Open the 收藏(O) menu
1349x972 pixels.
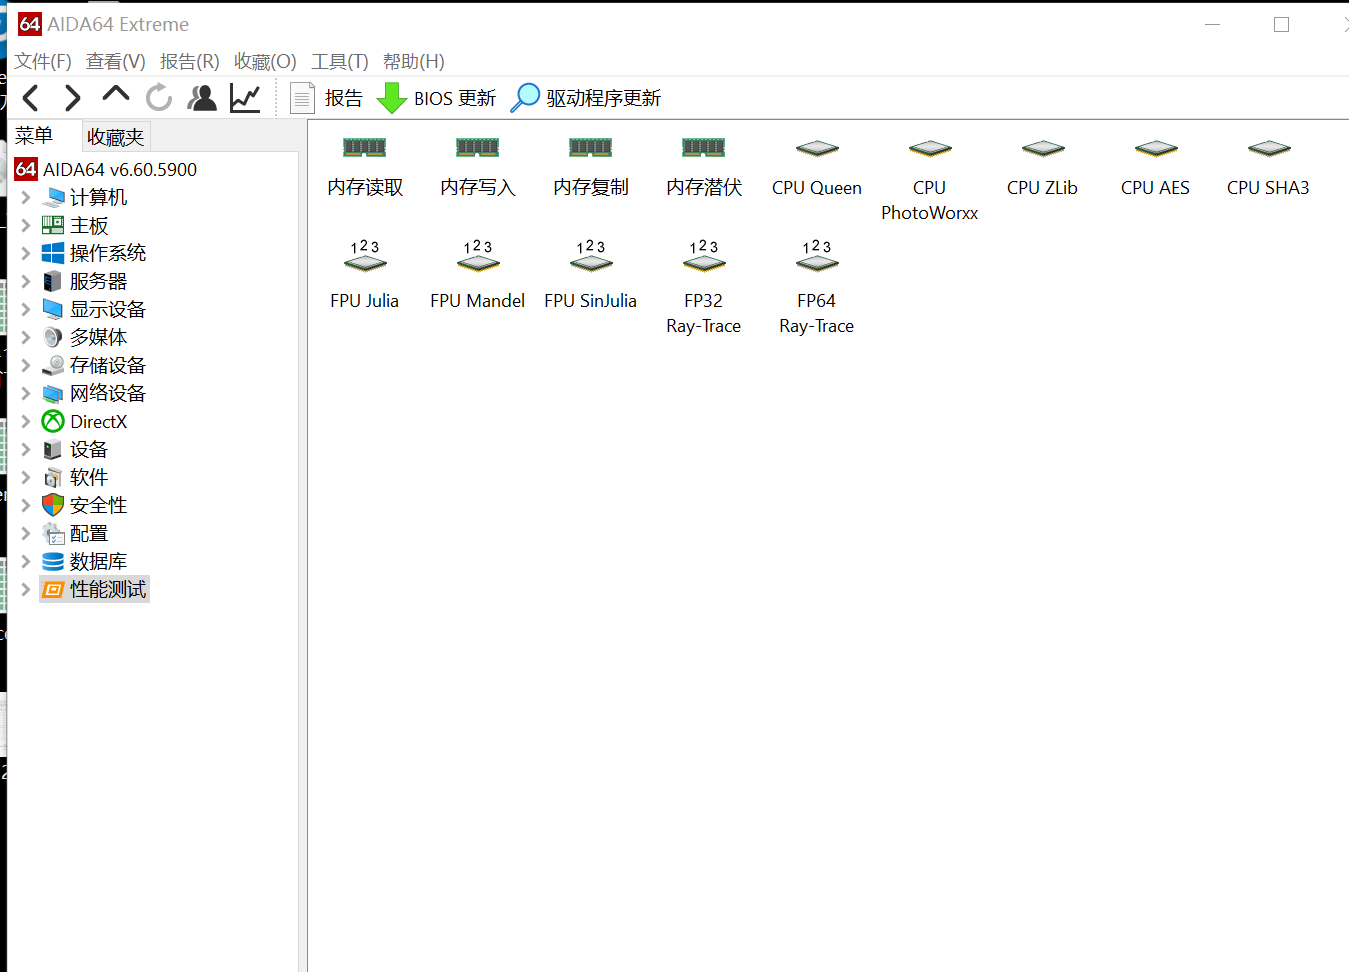click(x=265, y=62)
